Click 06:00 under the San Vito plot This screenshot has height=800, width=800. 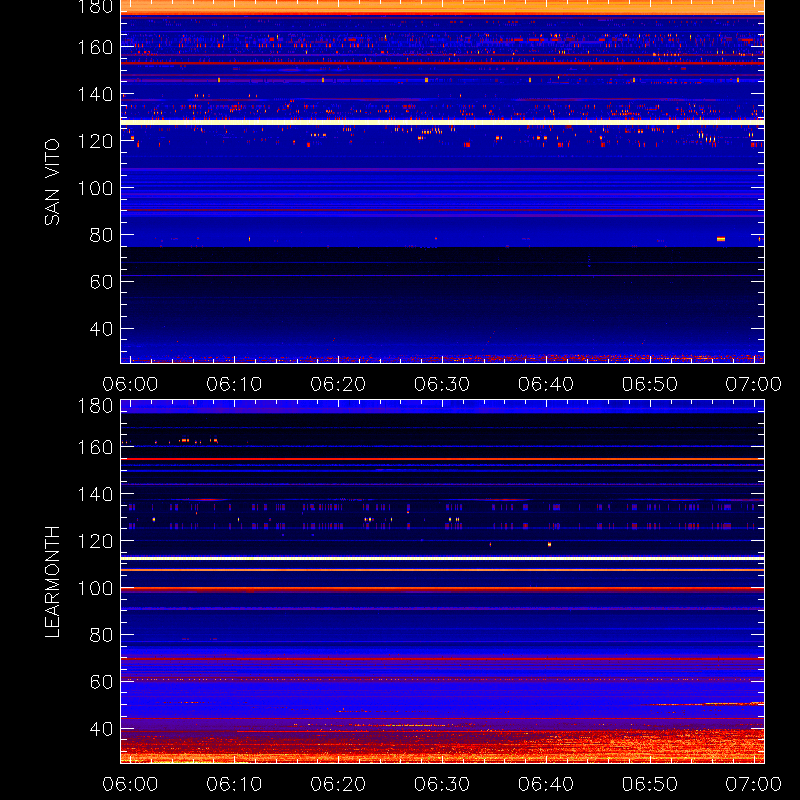coord(130,384)
